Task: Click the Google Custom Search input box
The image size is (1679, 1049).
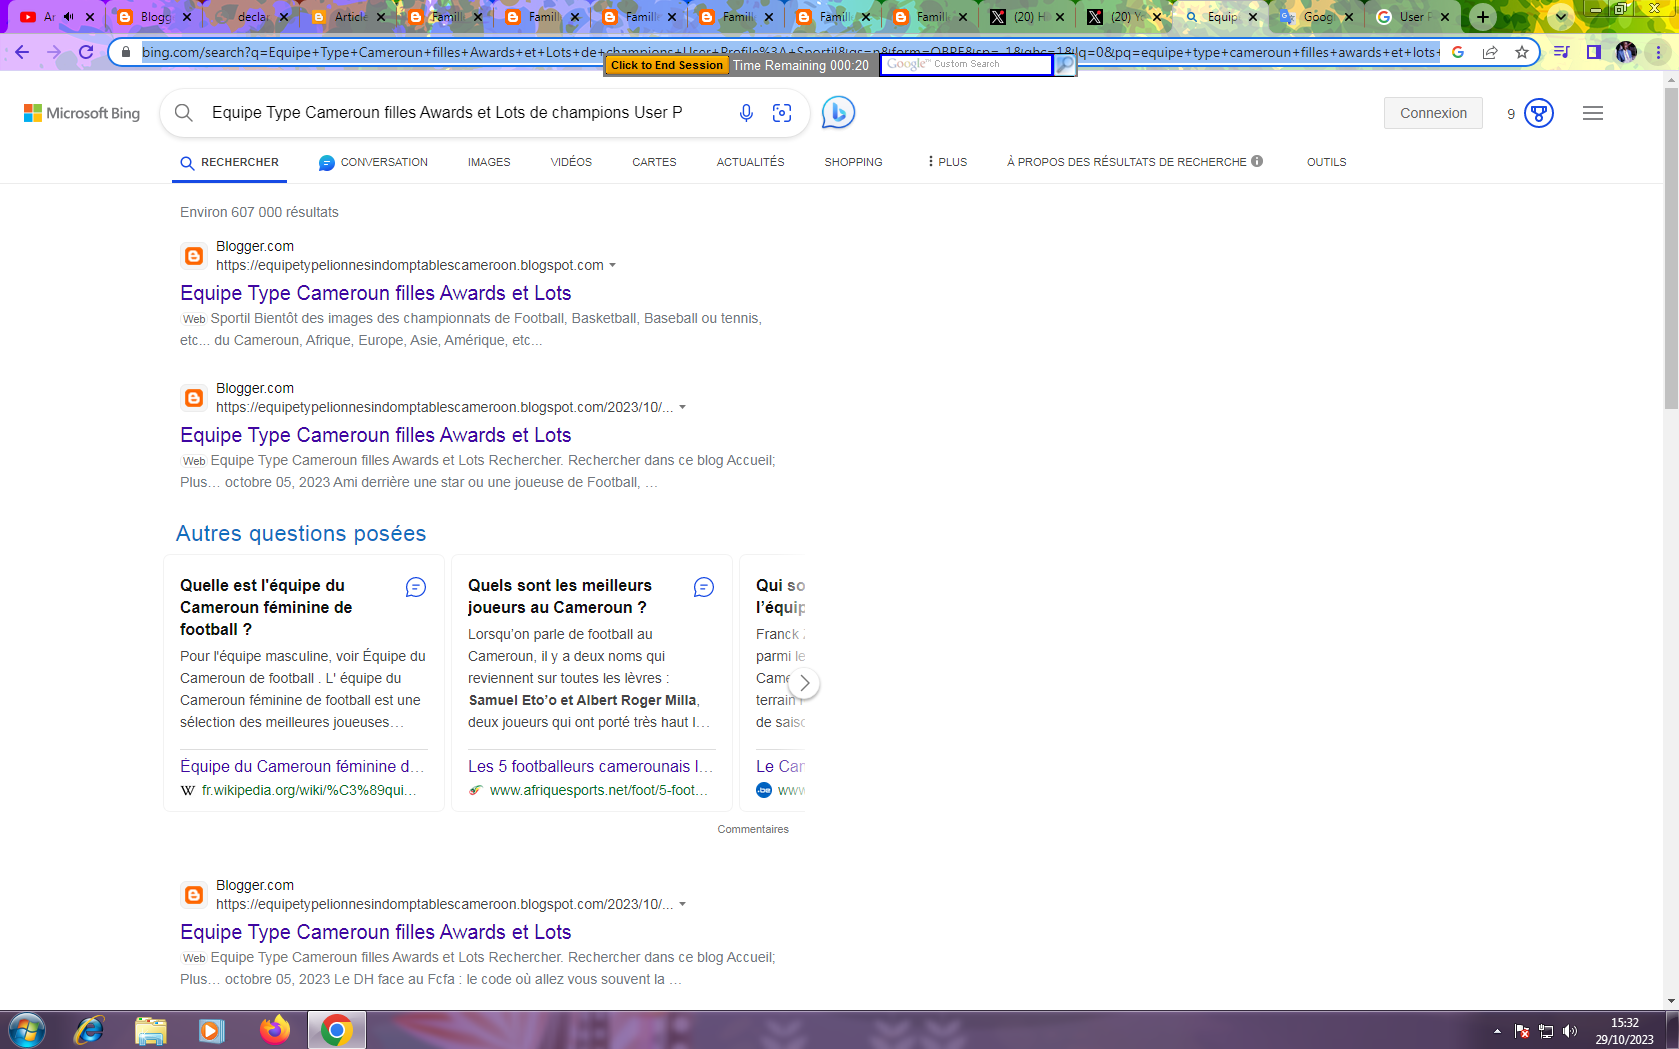Action: (966, 65)
